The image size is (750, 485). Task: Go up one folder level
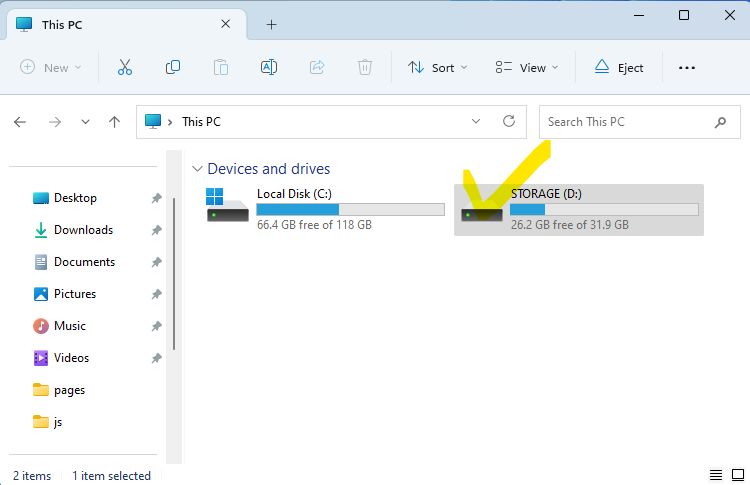click(115, 122)
